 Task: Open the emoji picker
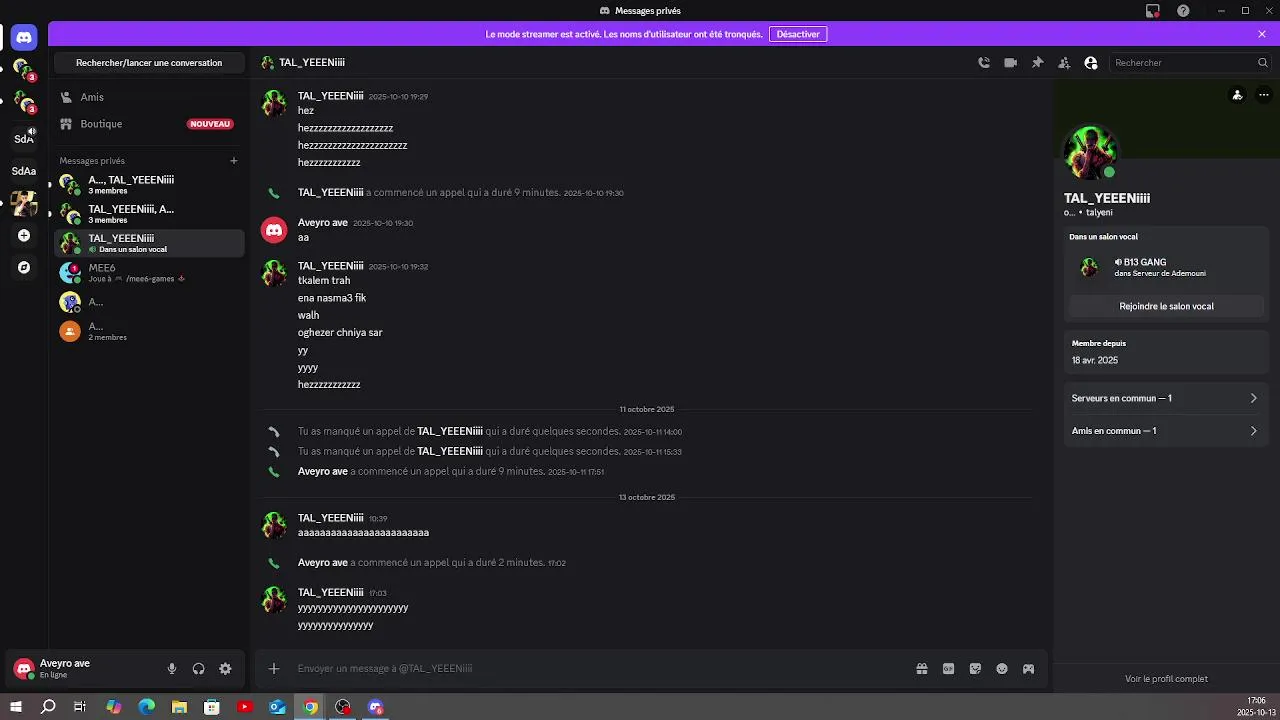[1002, 669]
